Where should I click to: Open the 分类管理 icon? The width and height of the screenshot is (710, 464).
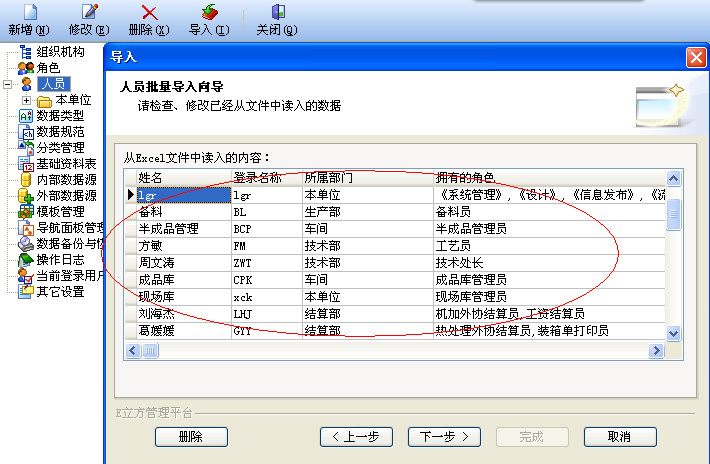[26, 148]
